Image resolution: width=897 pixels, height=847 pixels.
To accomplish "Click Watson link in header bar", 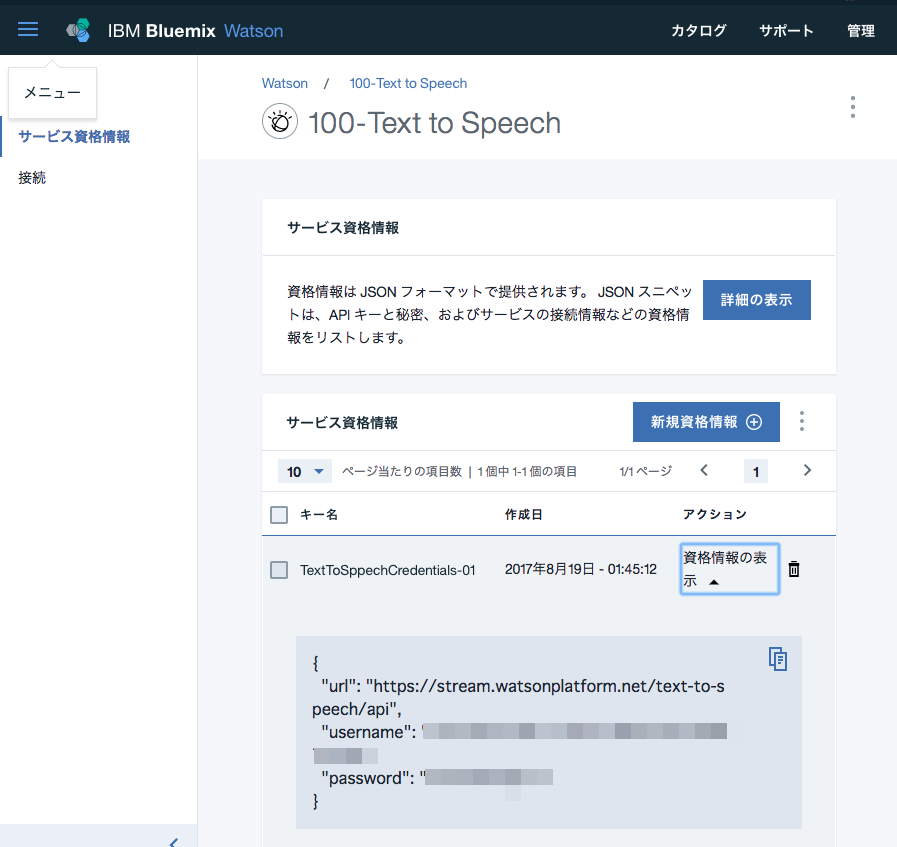I will (x=253, y=31).
